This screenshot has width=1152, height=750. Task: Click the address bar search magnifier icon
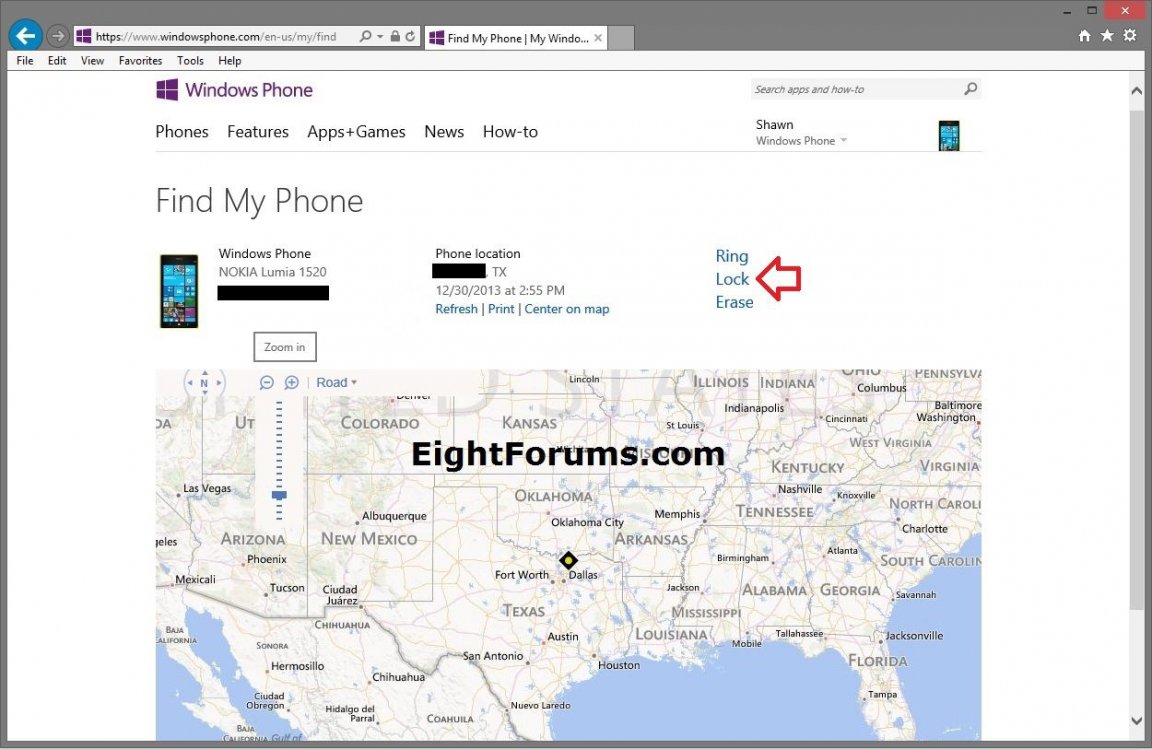[365, 36]
